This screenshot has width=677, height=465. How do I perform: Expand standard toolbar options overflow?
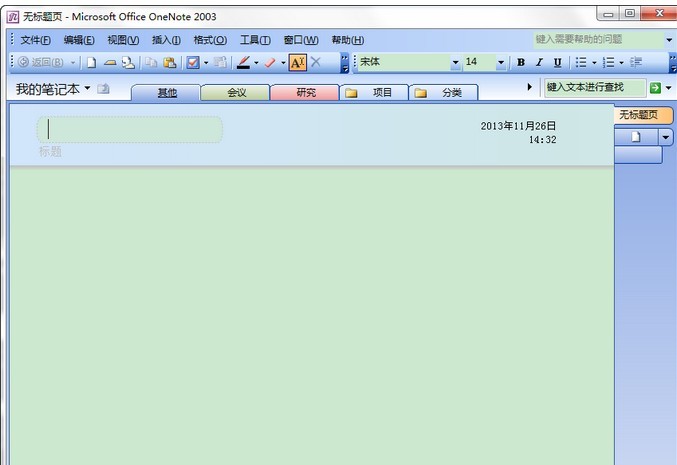[x=345, y=63]
